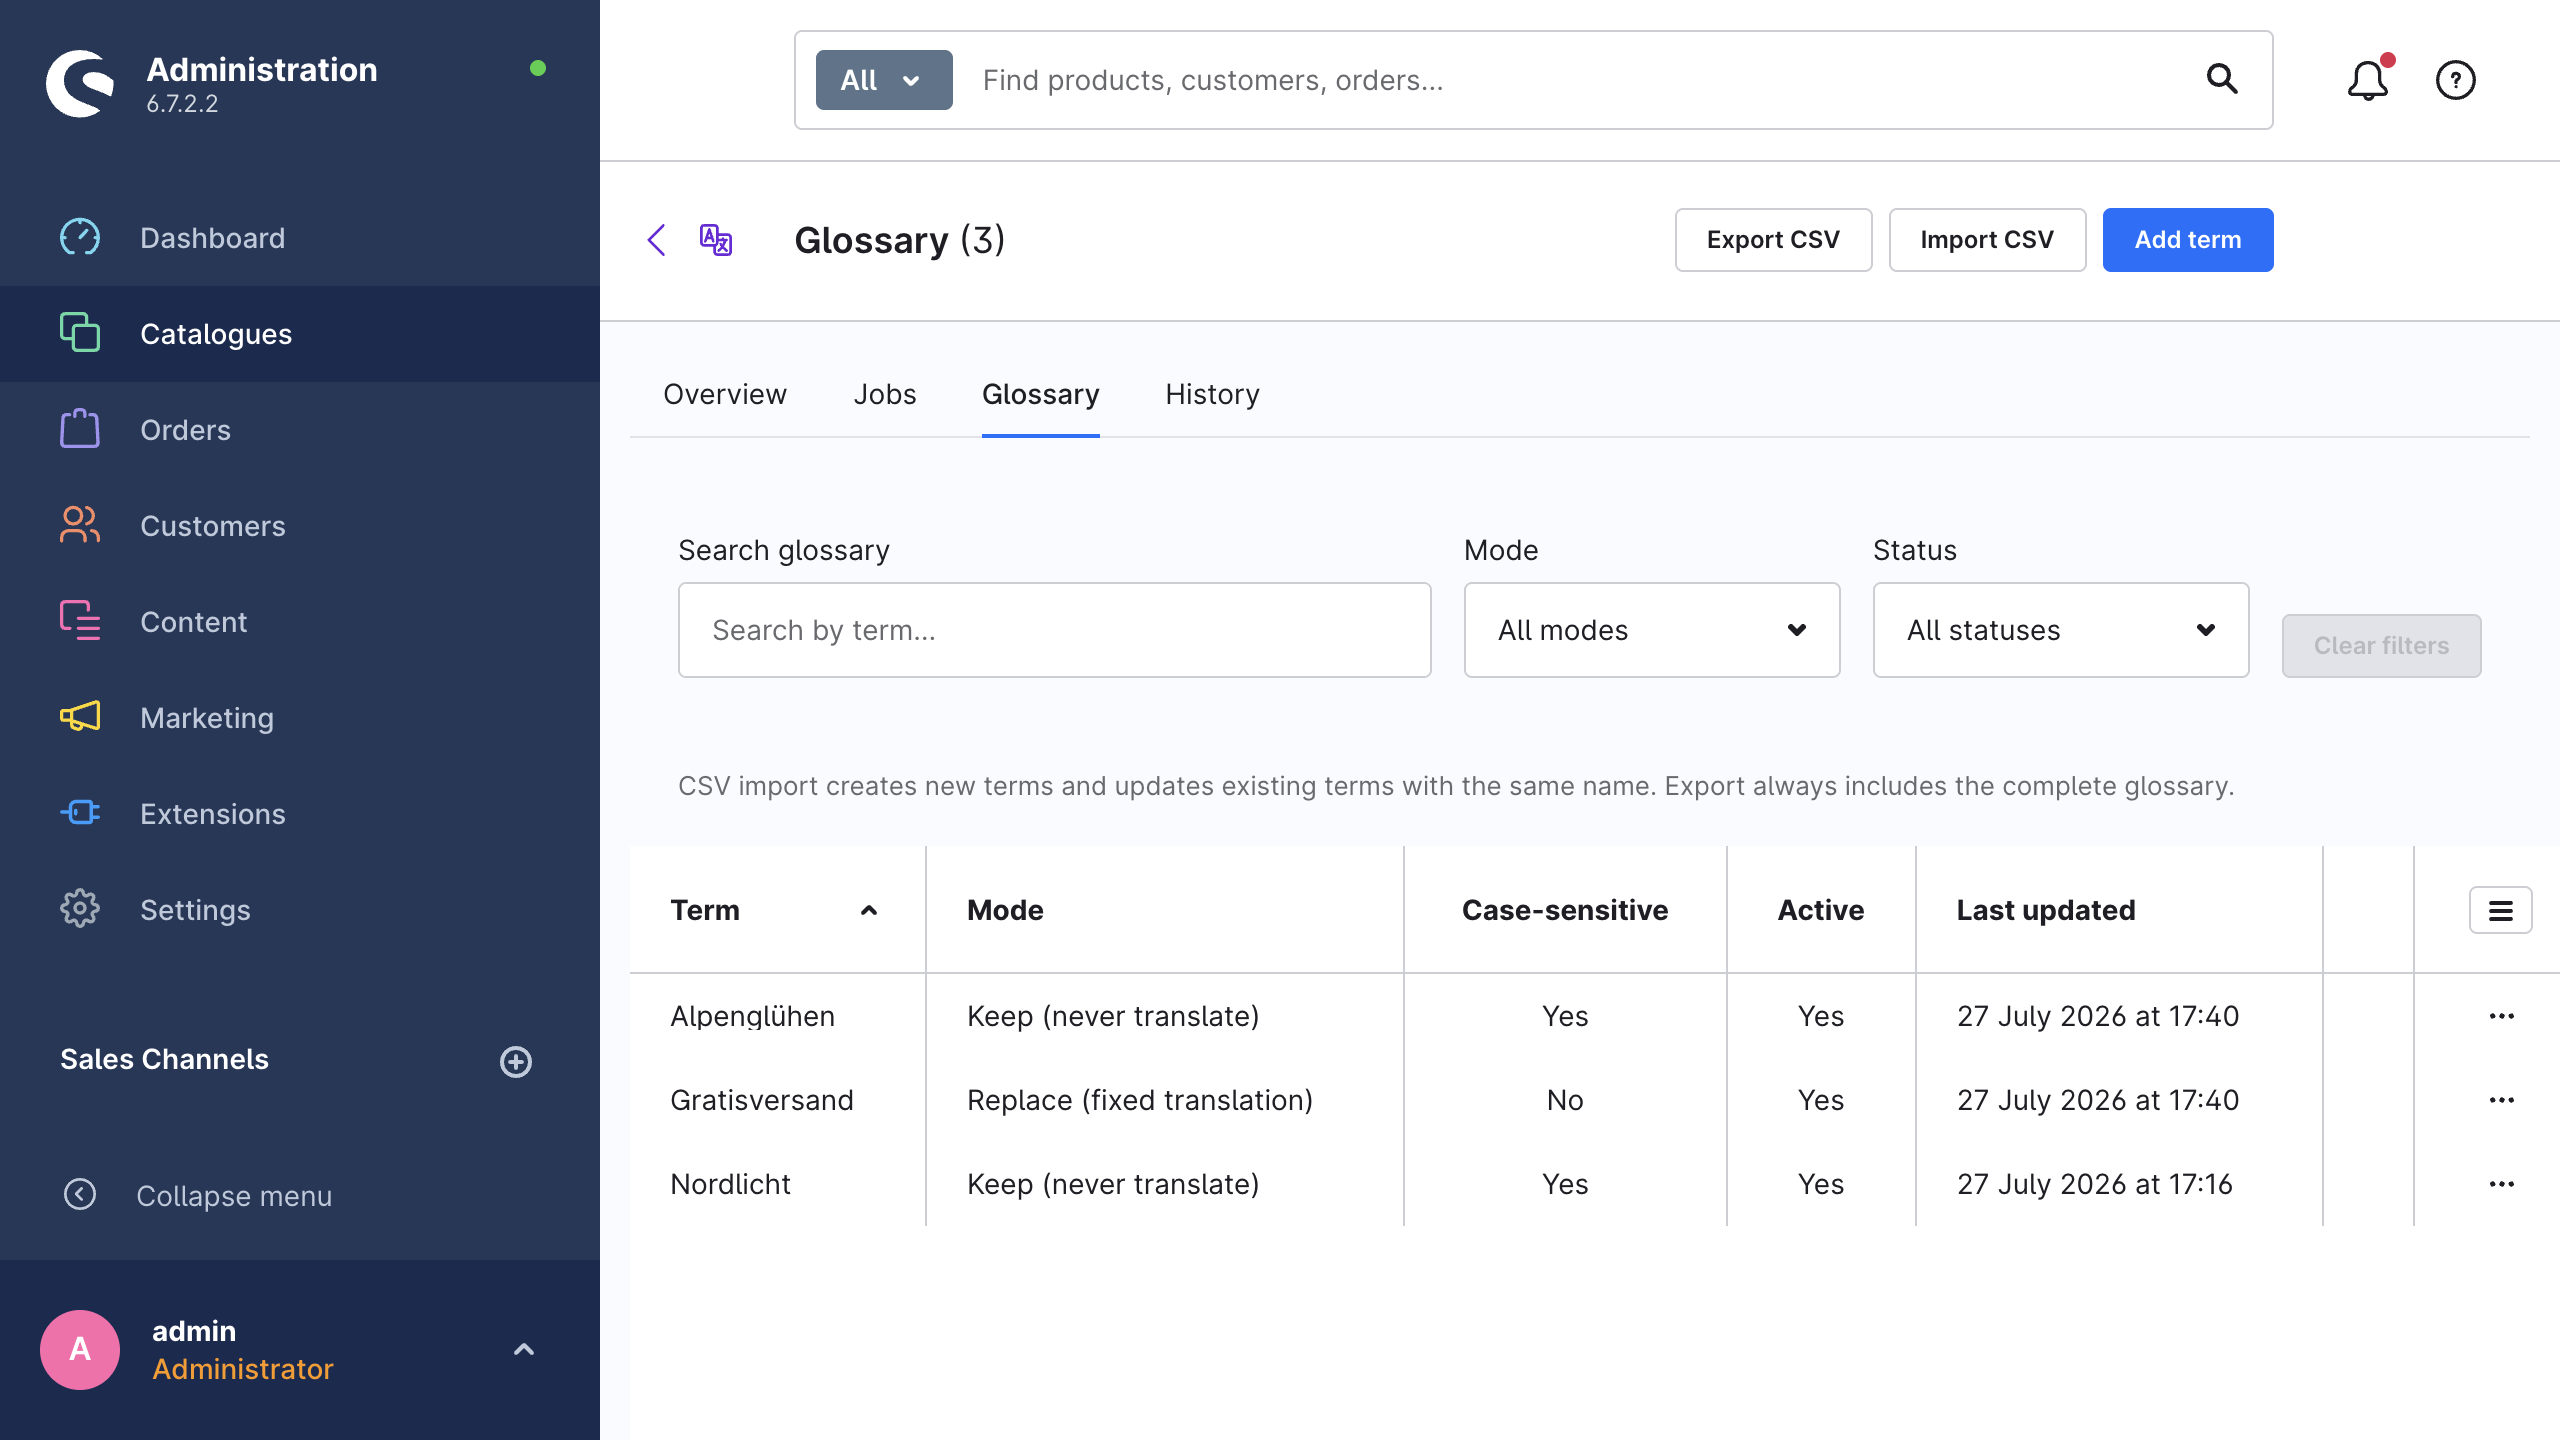
Task: Click the Case-sensitive column header
Action: click(1565, 910)
